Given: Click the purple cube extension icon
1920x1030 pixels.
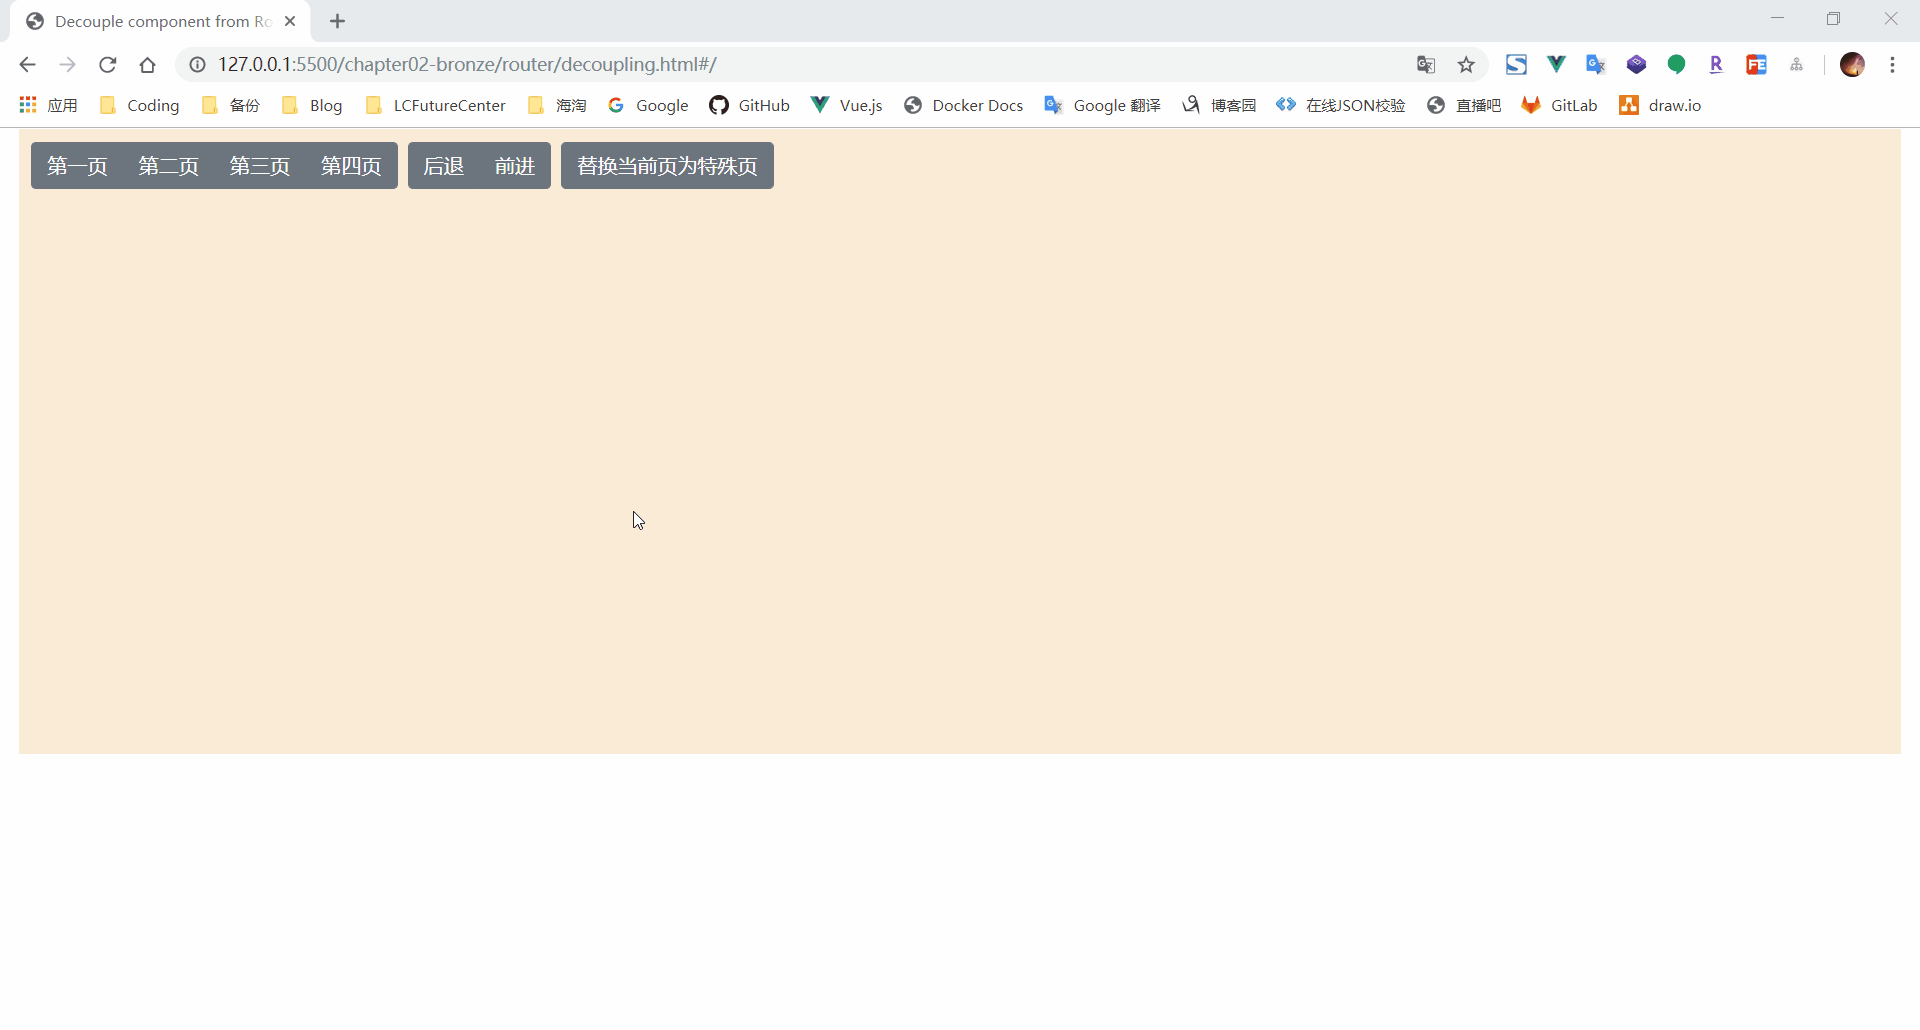Looking at the screenshot, I should pyautogui.click(x=1636, y=65).
